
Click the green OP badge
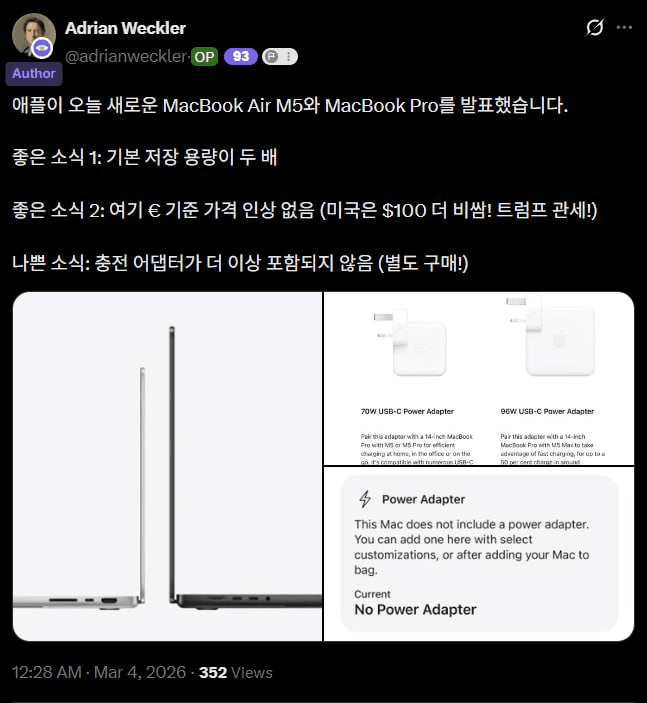point(204,57)
